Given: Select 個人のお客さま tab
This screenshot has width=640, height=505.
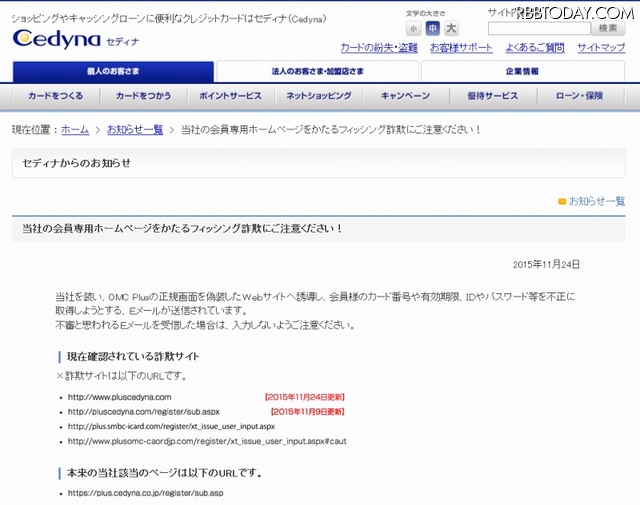Looking at the screenshot, I should [x=113, y=71].
